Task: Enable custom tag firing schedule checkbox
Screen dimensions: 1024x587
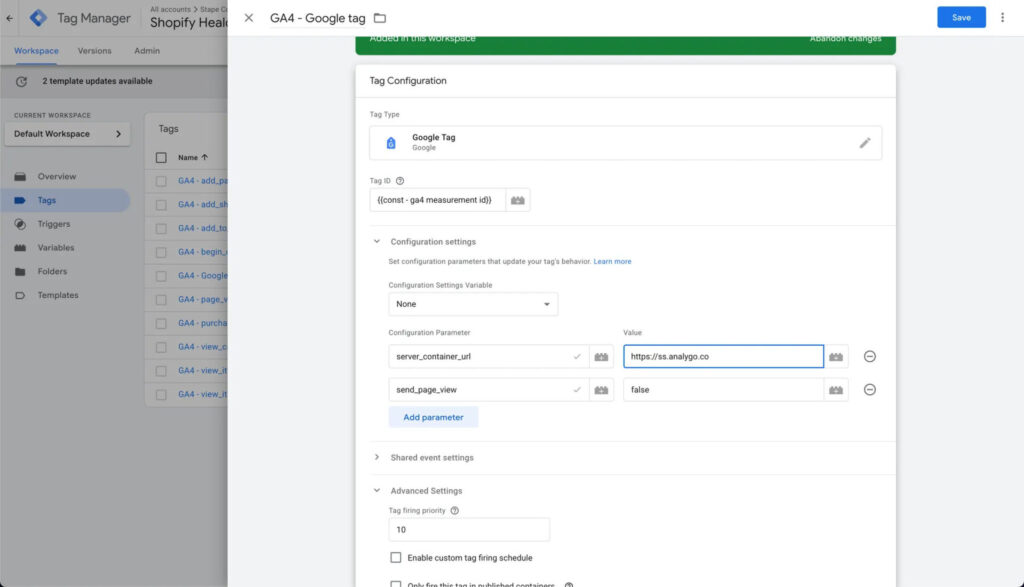Action: tap(396, 557)
